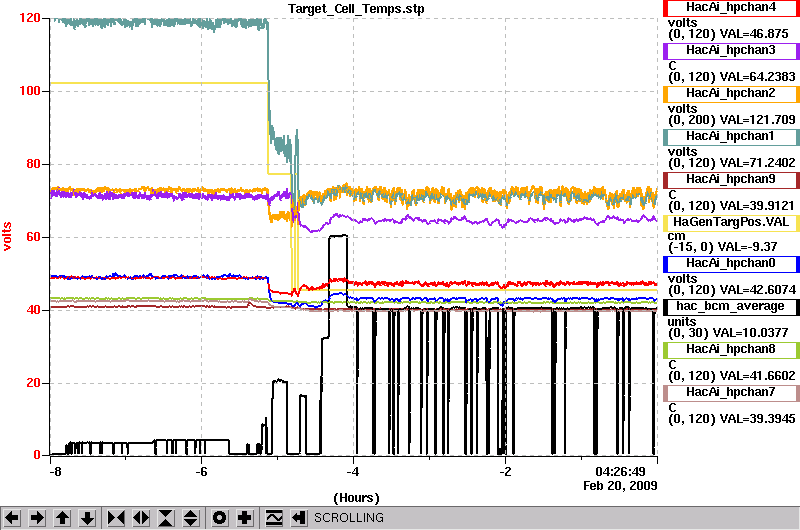Select the HacAi_hpchan1 teal curve label

[731, 136]
